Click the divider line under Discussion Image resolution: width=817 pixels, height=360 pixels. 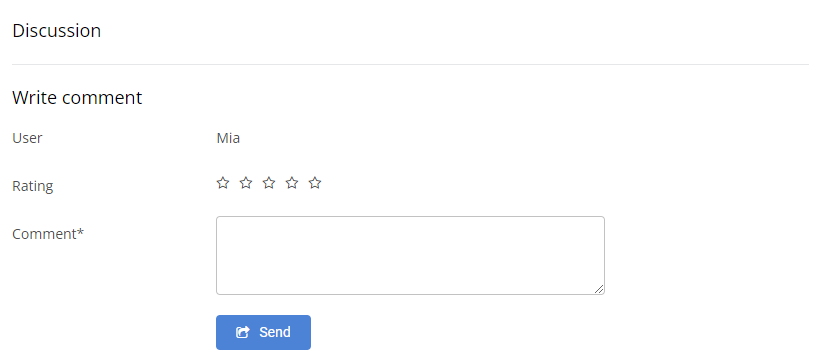[x=411, y=65]
